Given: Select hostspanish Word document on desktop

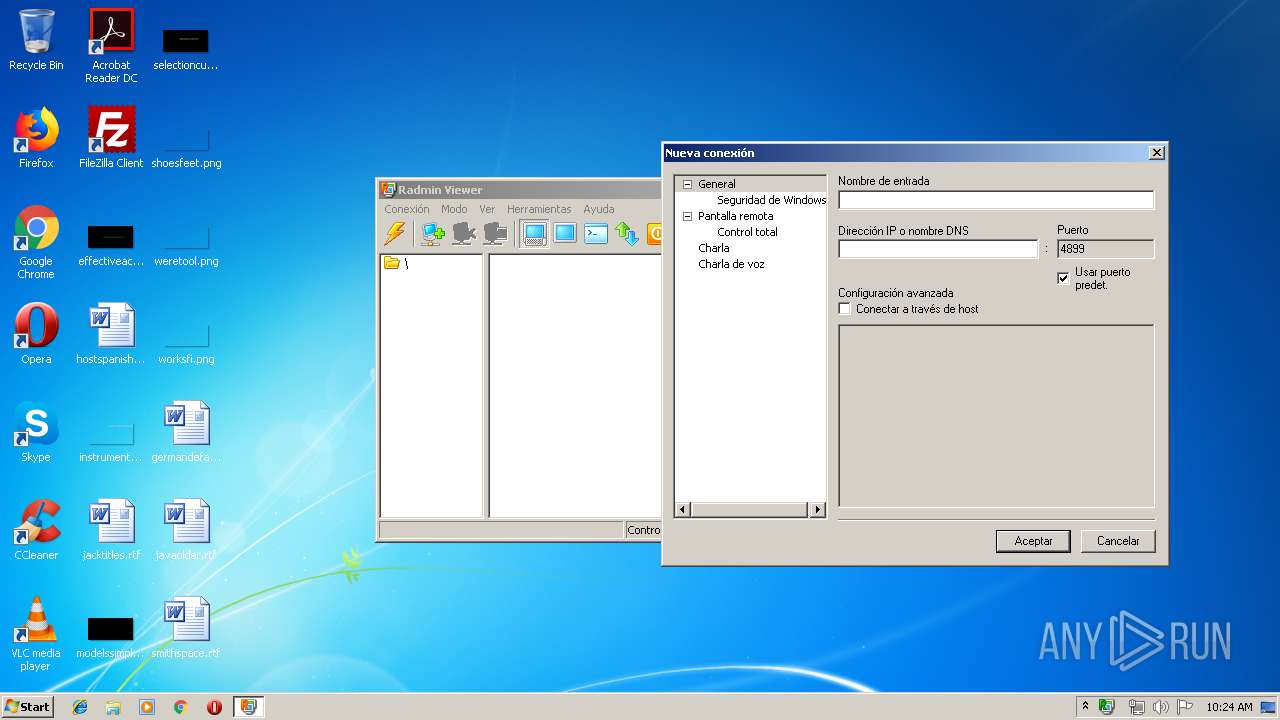Looking at the screenshot, I should [111, 334].
